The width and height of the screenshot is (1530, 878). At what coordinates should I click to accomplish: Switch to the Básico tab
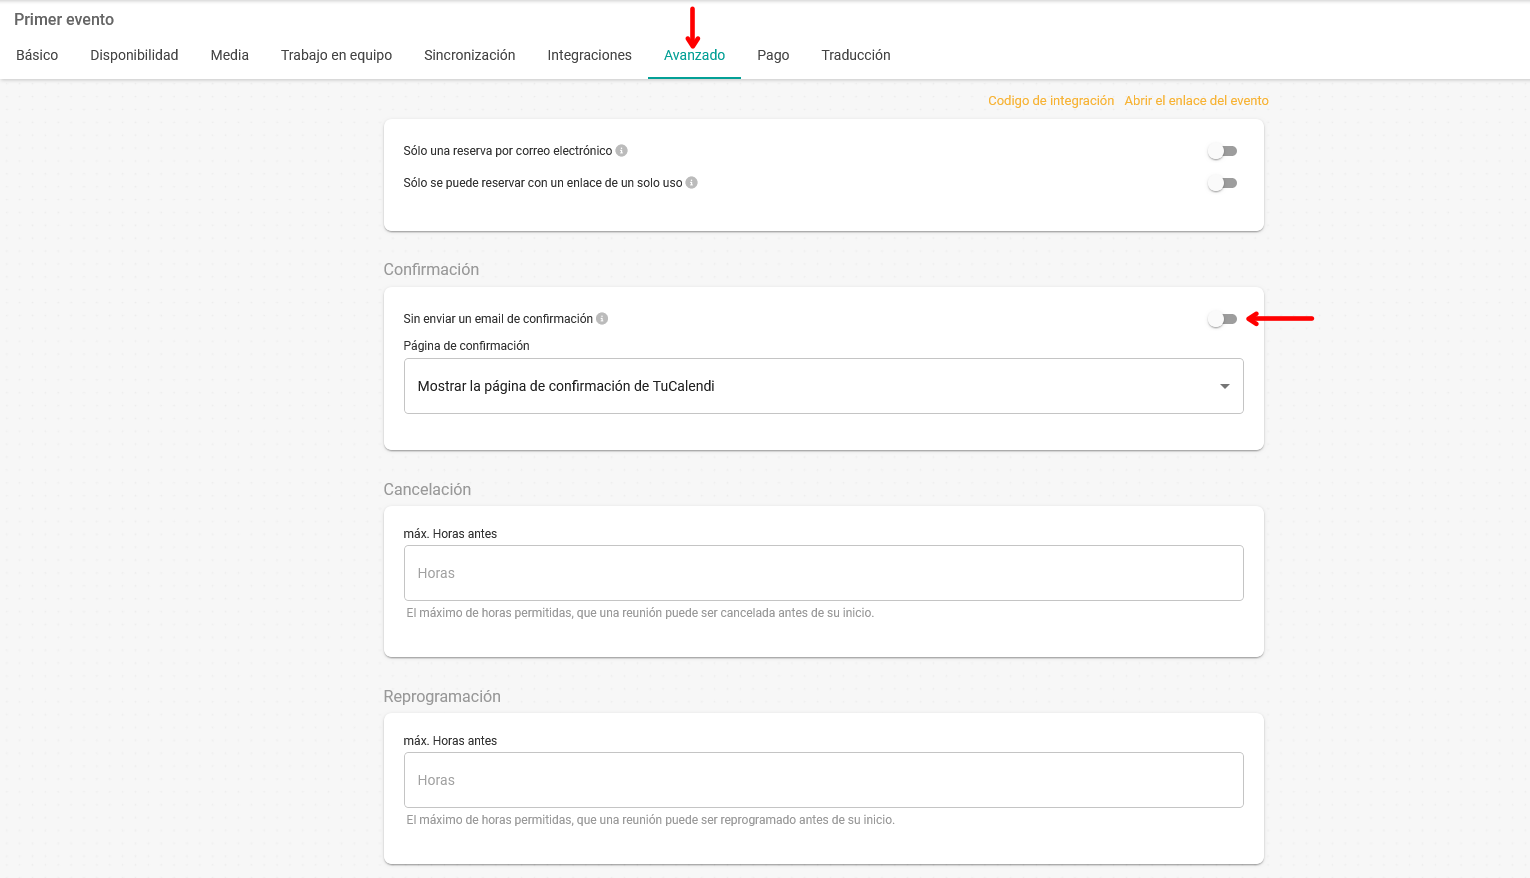pos(37,55)
